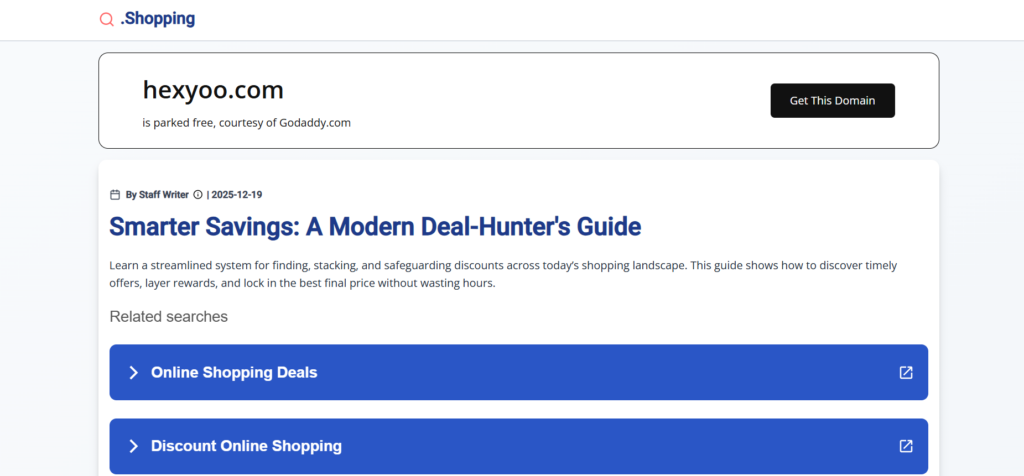Open the .Shopping site logo

157,19
